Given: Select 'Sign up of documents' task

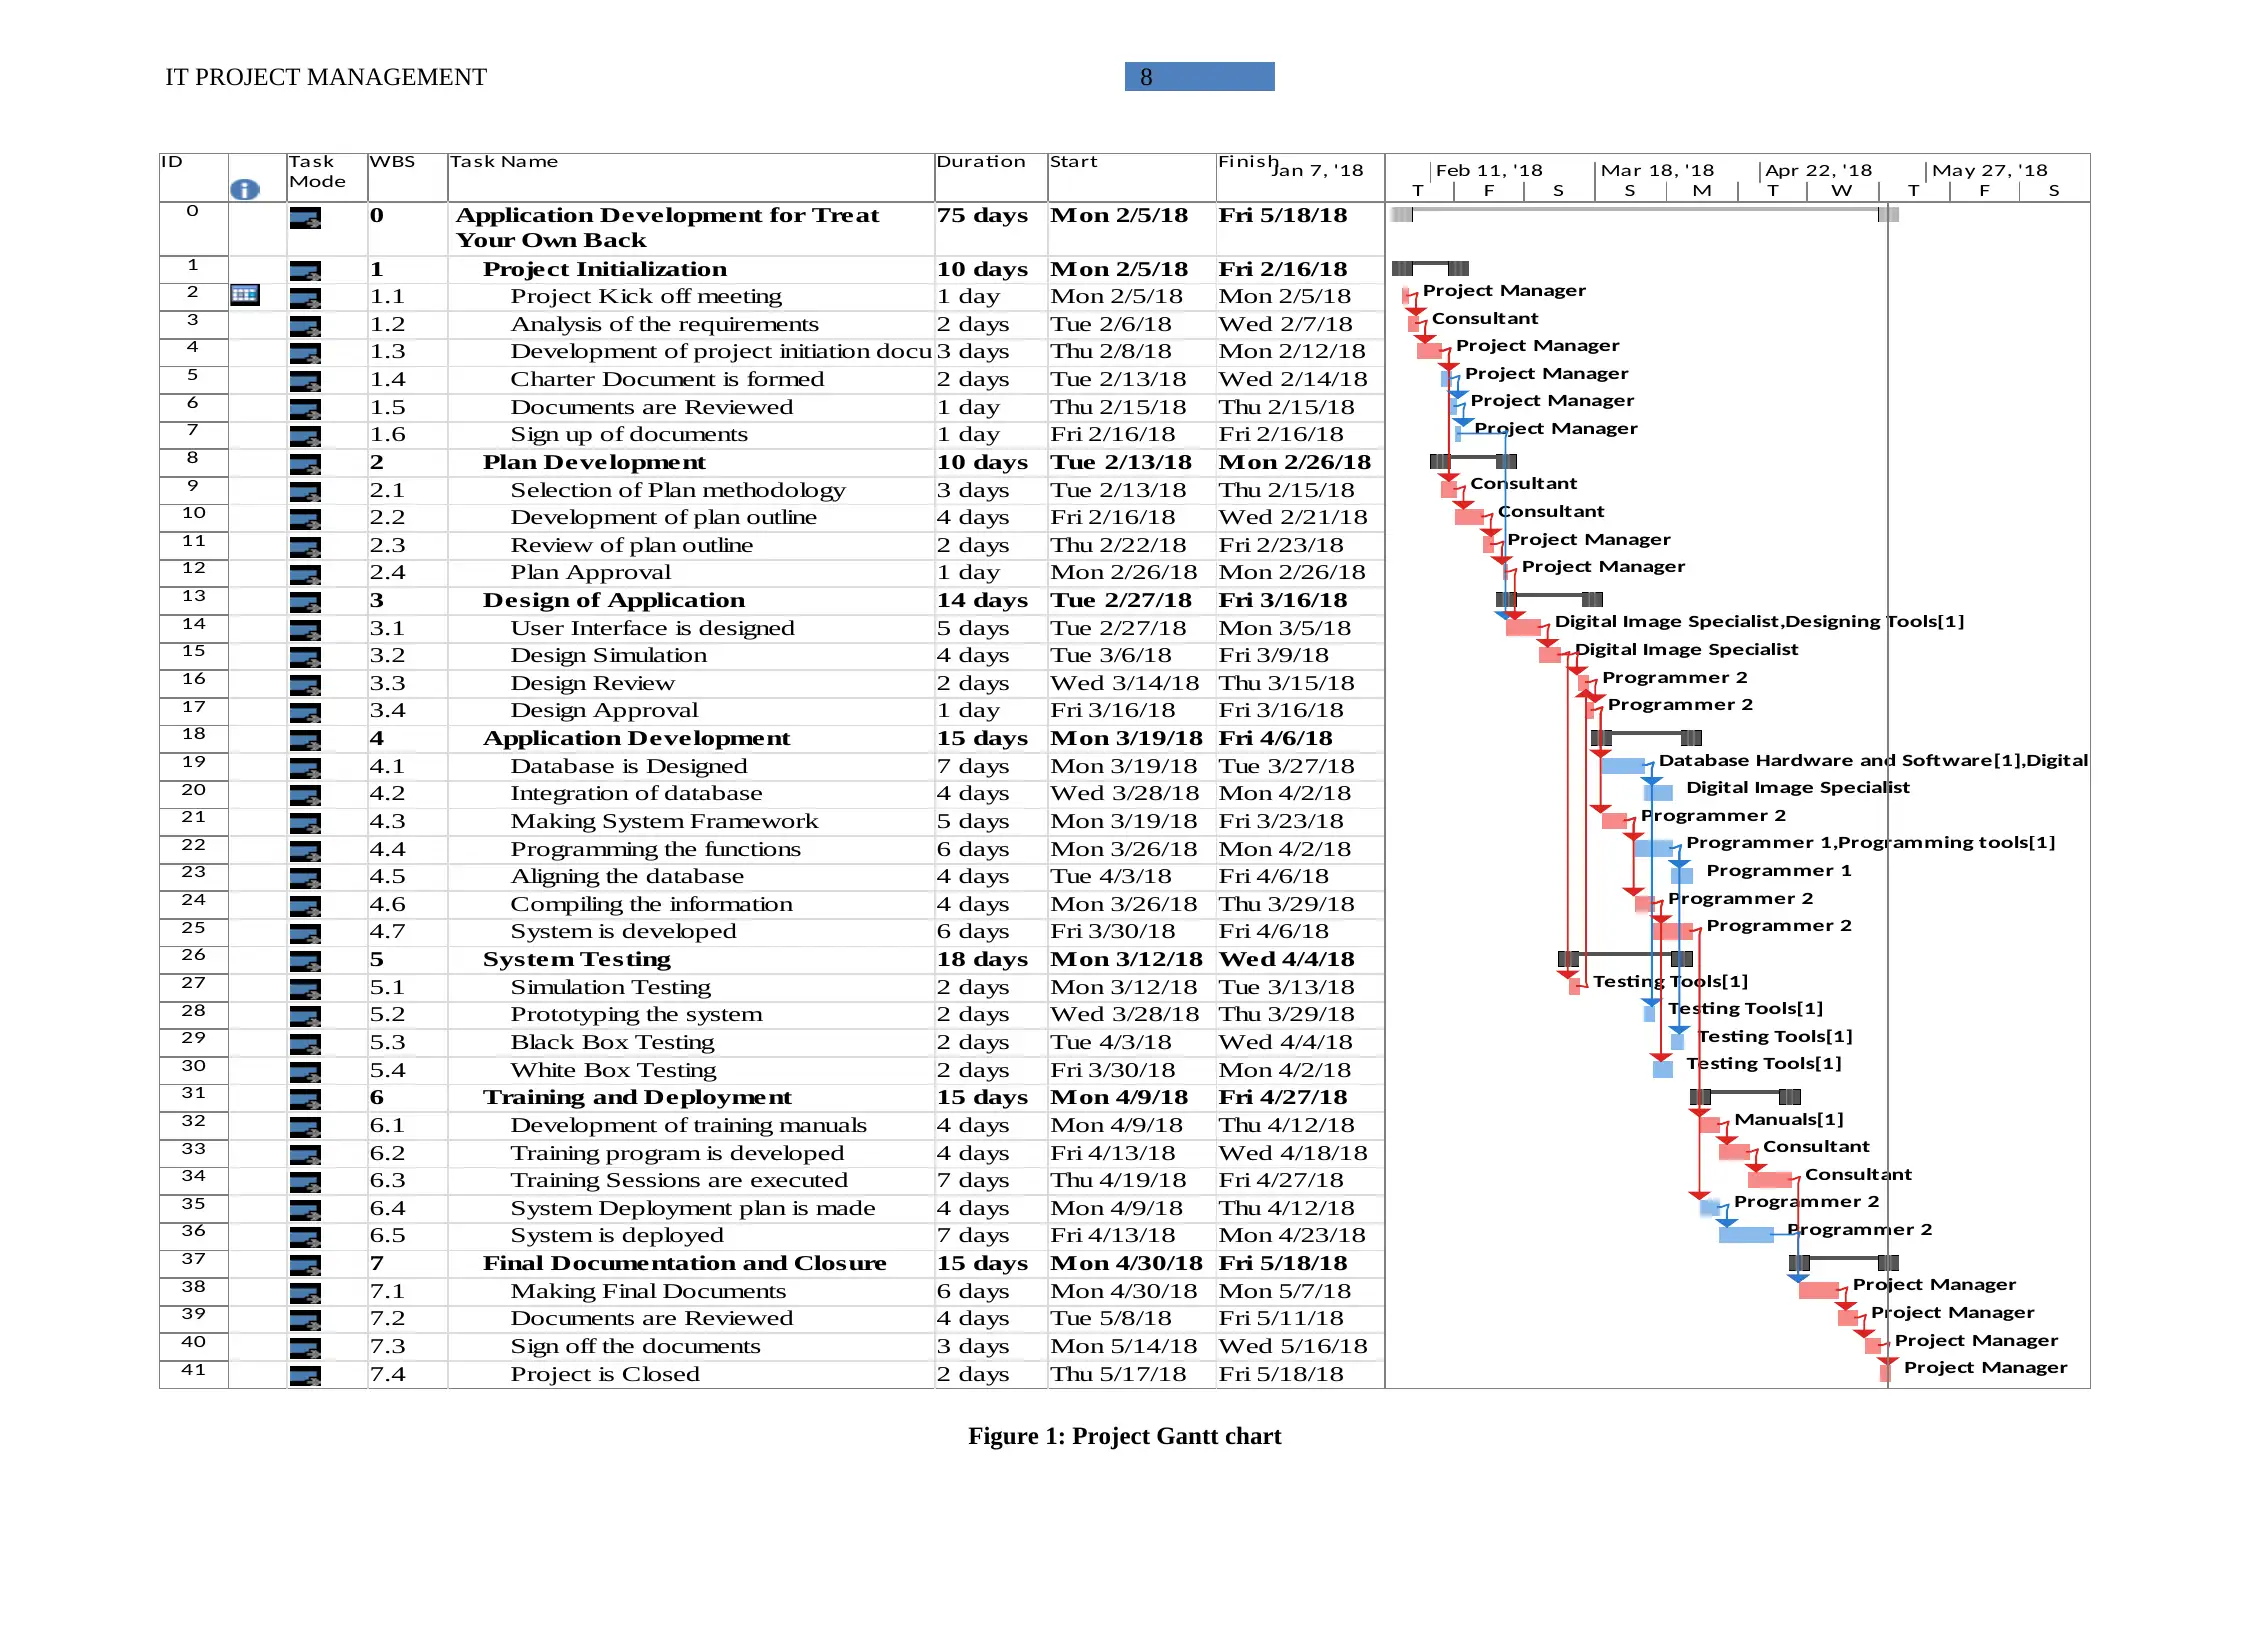Looking at the screenshot, I should [629, 434].
